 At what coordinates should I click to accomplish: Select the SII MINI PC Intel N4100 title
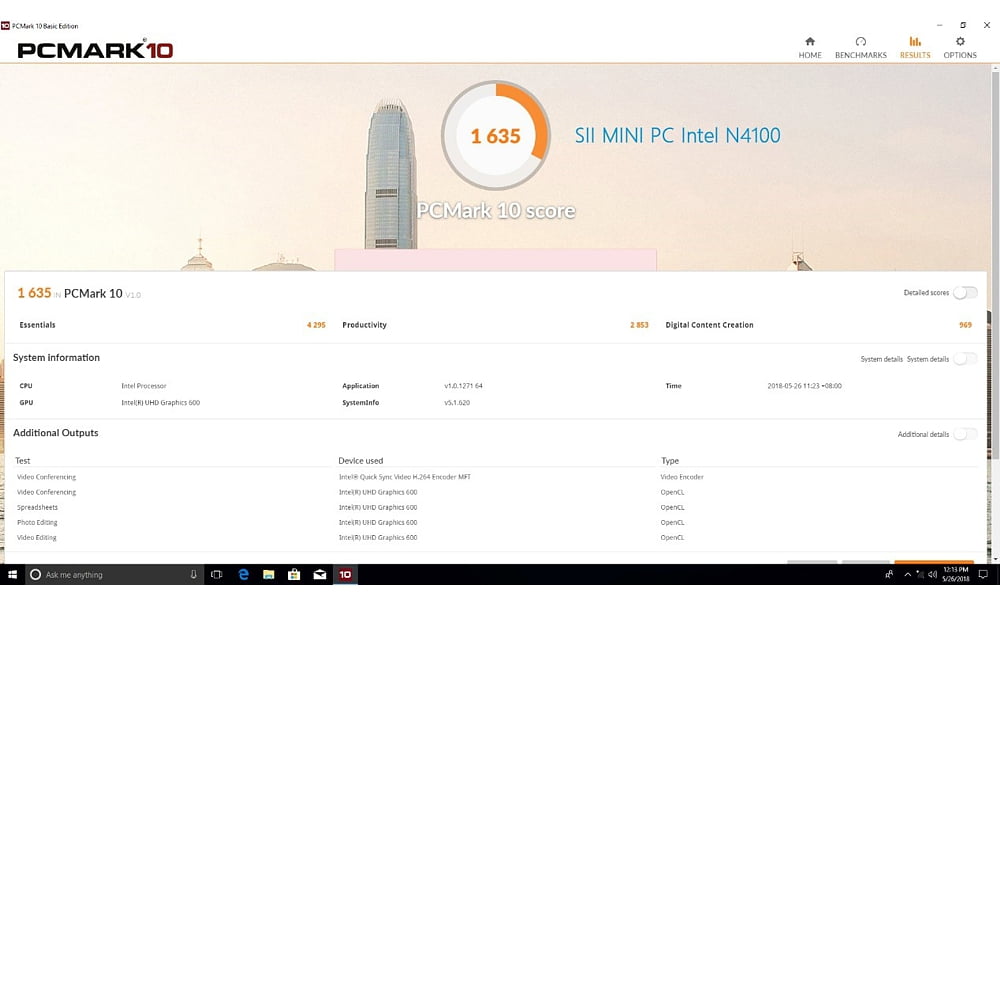click(677, 135)
